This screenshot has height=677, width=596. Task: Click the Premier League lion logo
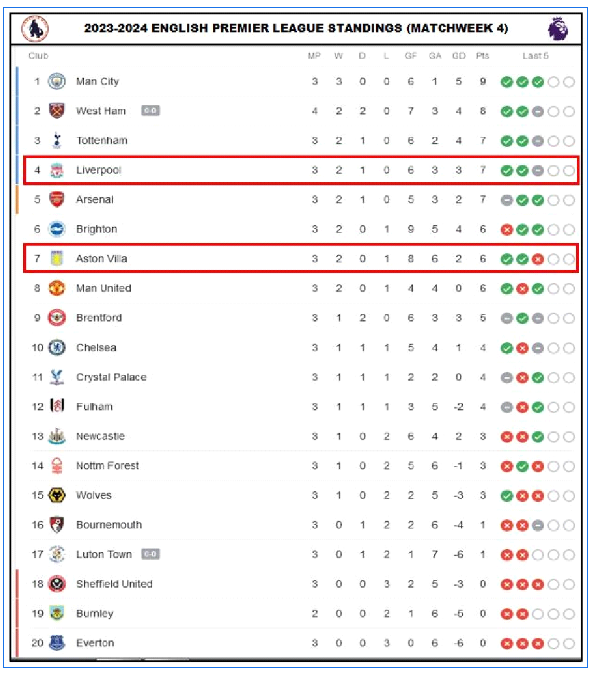558,28
